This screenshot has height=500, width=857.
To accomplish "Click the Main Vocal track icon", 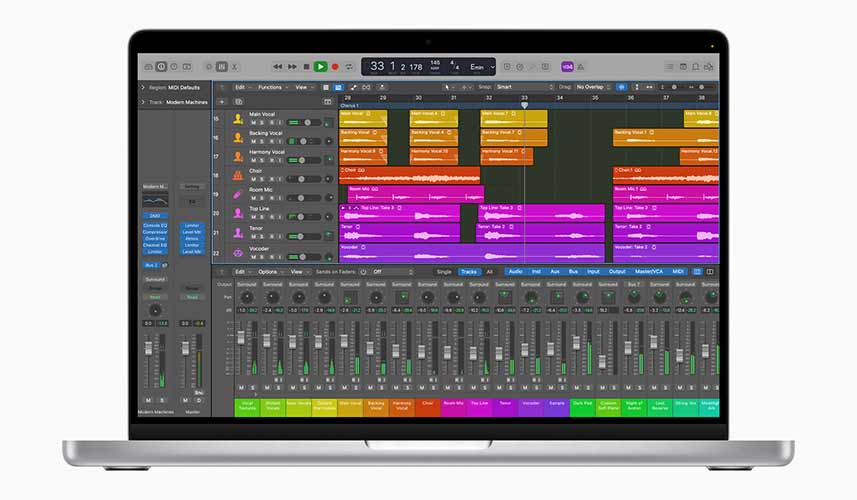I will [x=238, y=118].
